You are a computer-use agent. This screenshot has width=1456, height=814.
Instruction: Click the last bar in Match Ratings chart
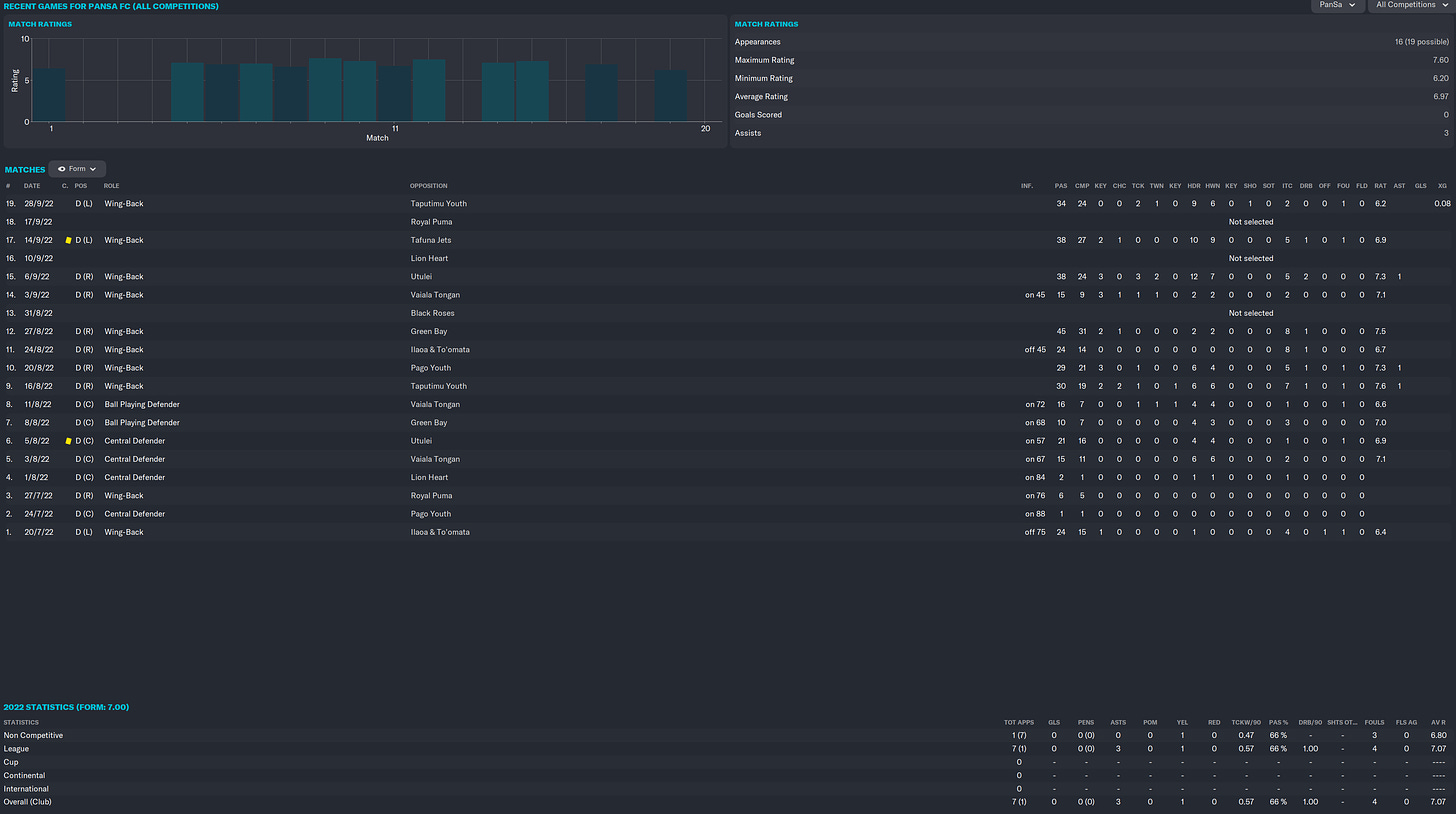pyautogui.click(x=671, y=96)
